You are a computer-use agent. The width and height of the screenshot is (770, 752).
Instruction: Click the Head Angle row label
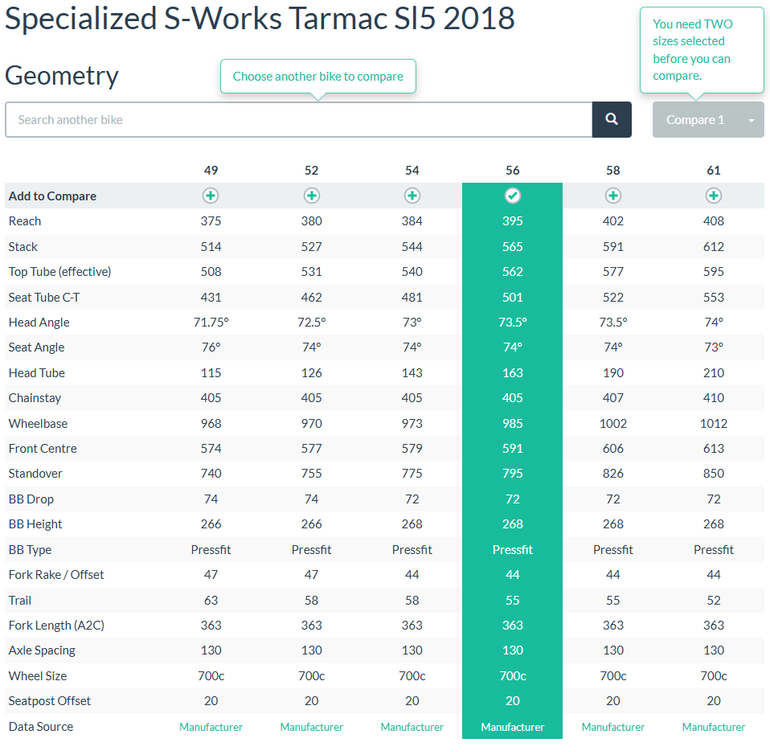tap(39, 322)
